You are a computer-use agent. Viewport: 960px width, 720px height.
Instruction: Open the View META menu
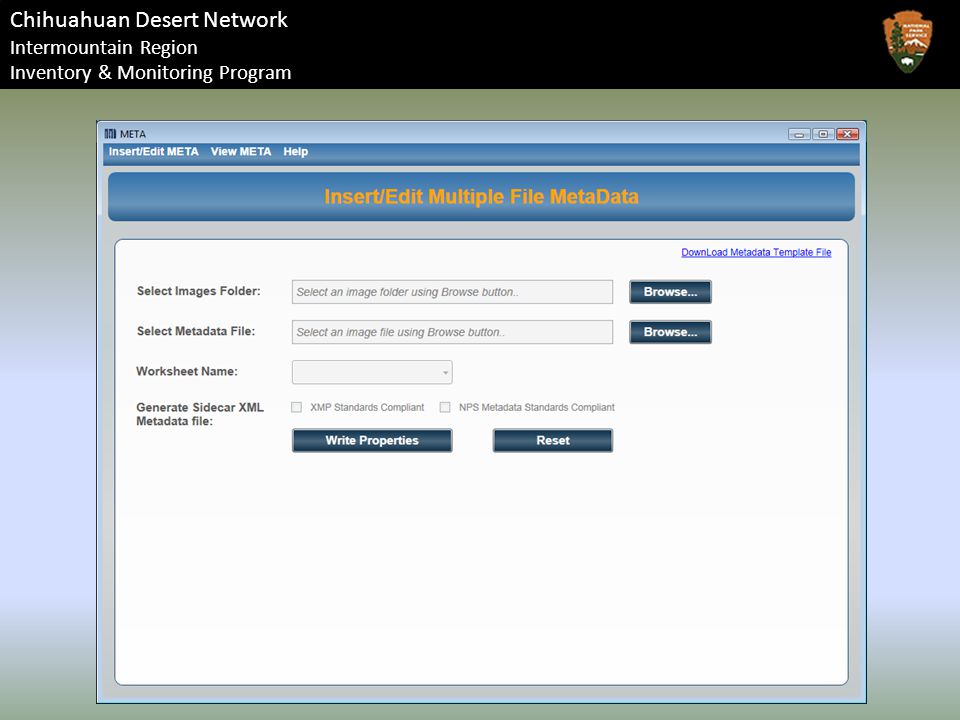241,151
